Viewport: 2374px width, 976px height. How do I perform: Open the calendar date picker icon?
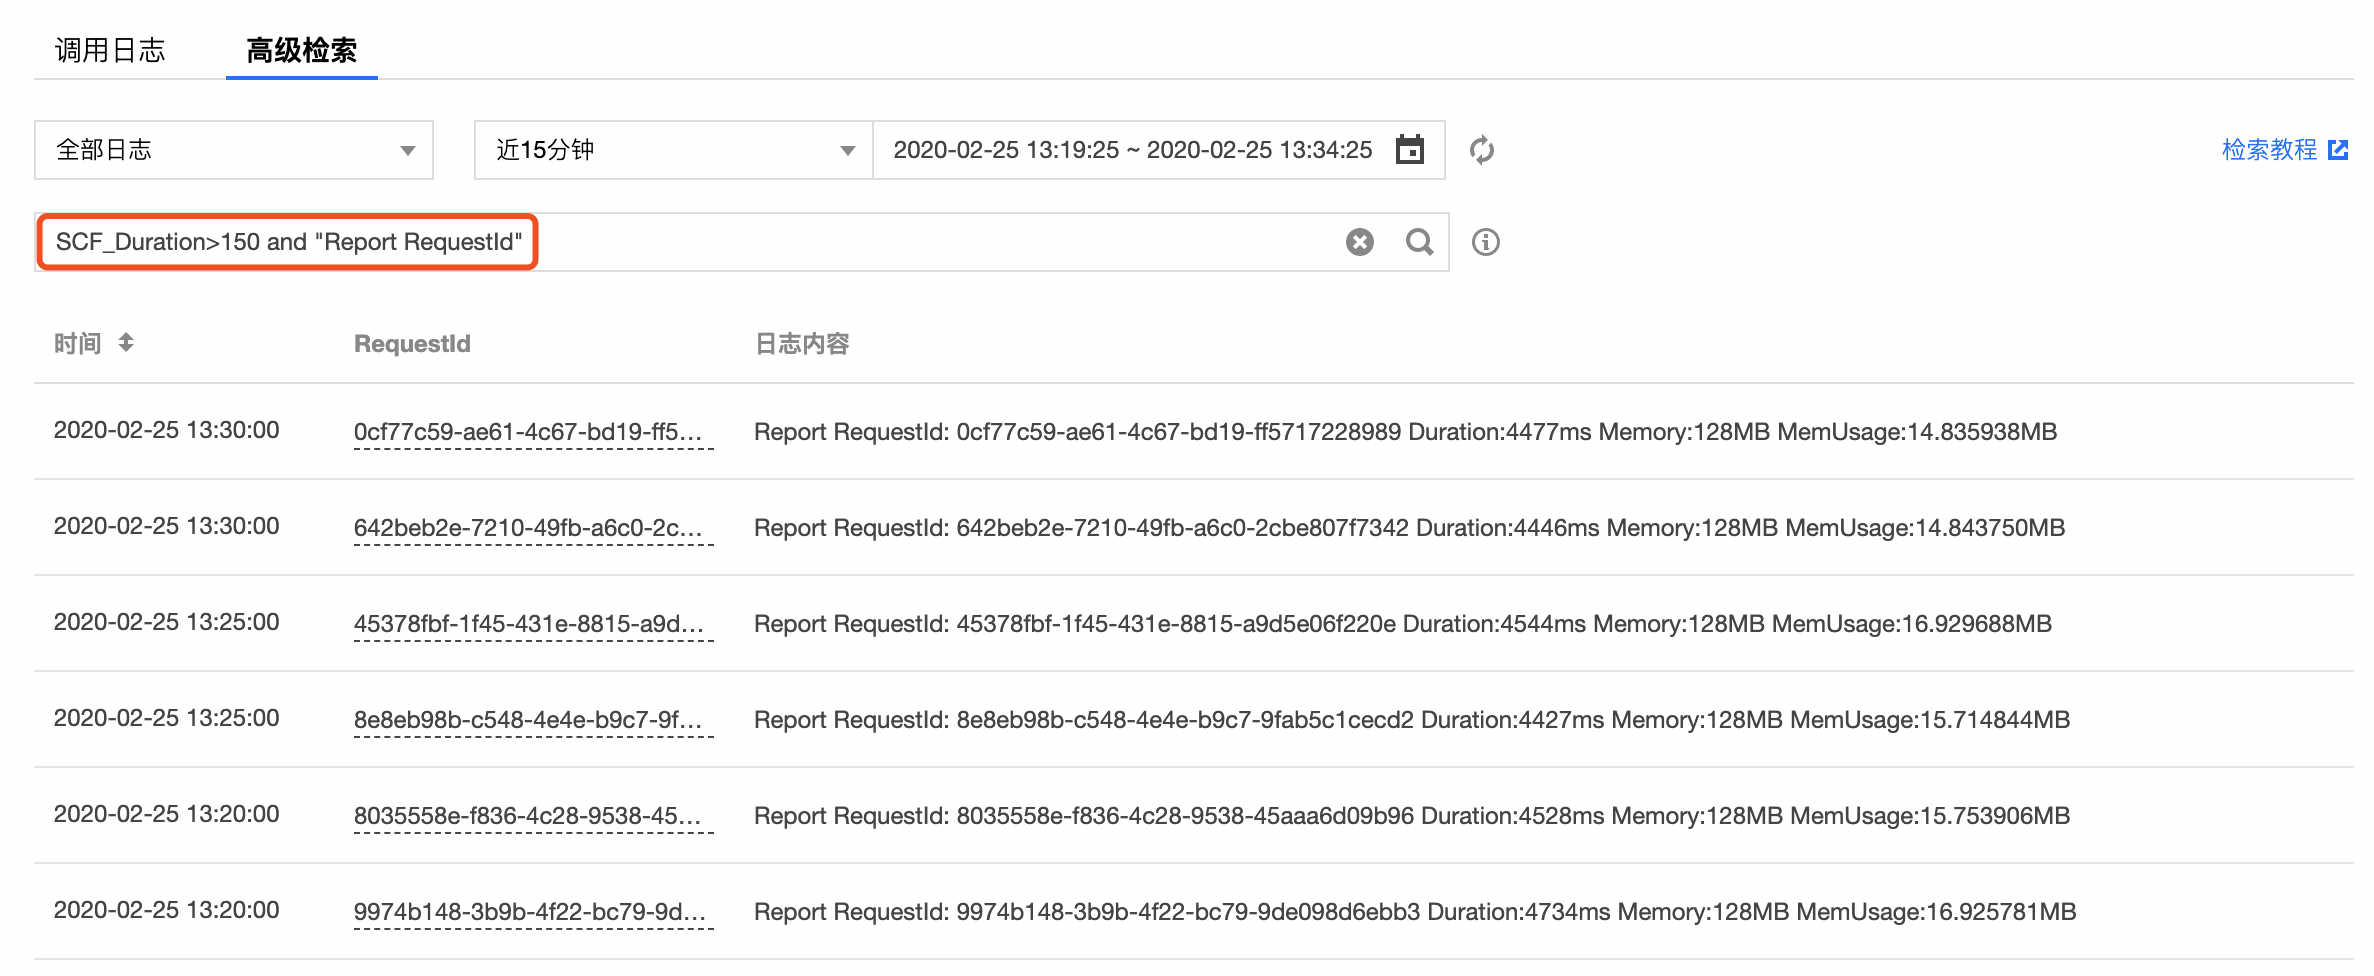tap(1410, 150)
